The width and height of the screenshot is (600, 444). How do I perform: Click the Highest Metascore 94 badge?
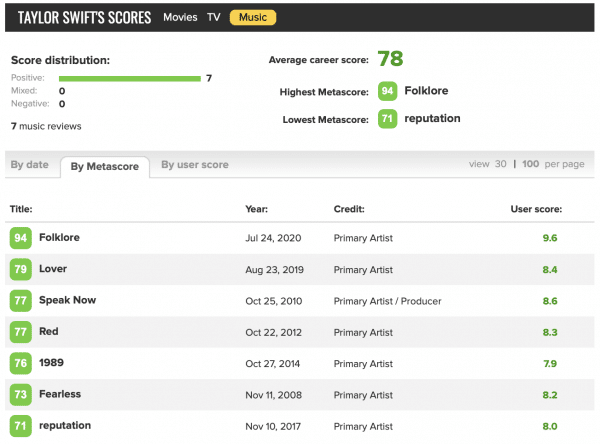(x=387, y=92)
